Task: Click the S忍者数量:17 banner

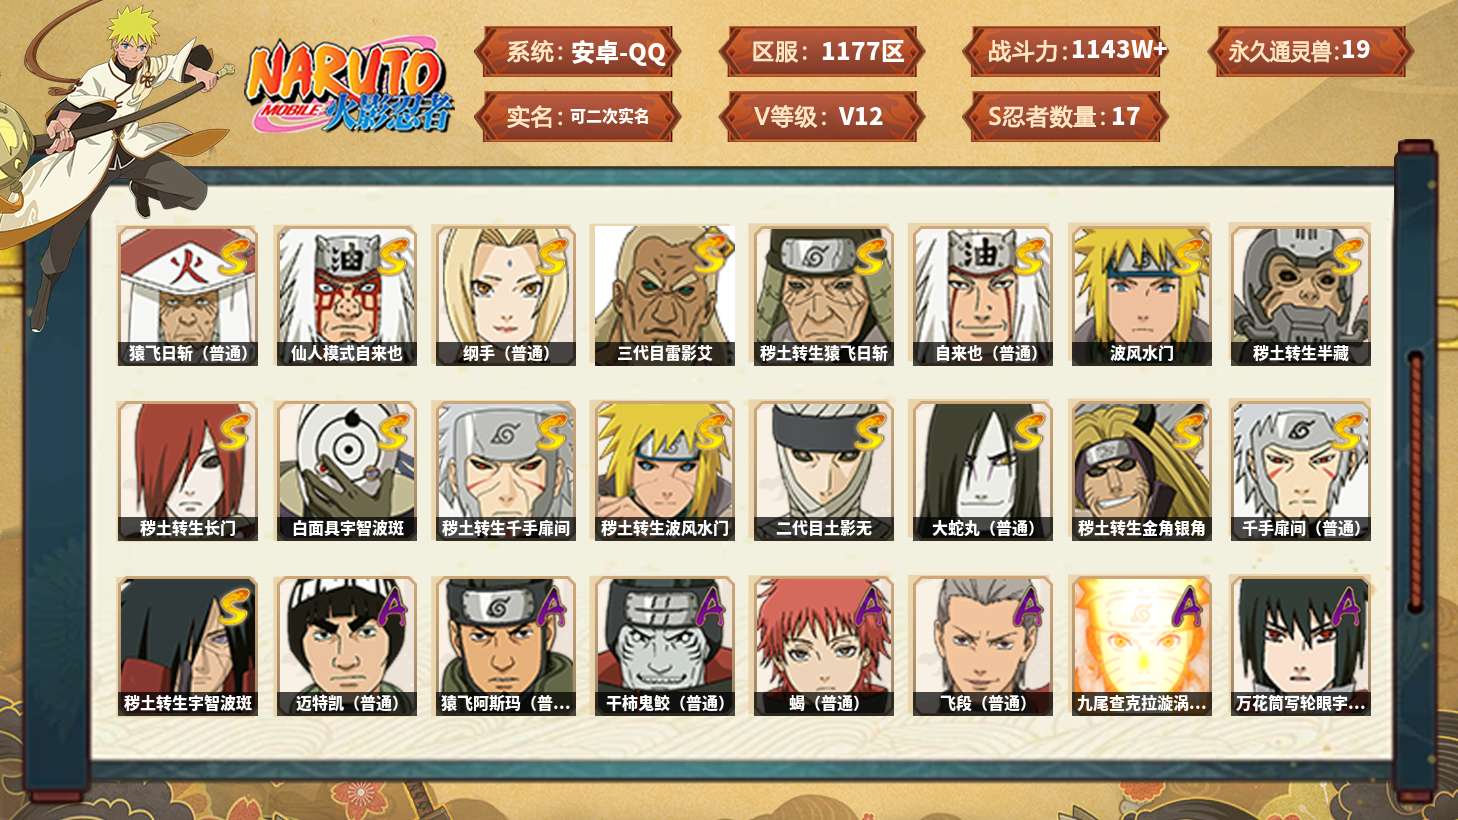Action: pyautogui.click(x=1066, y=116)
